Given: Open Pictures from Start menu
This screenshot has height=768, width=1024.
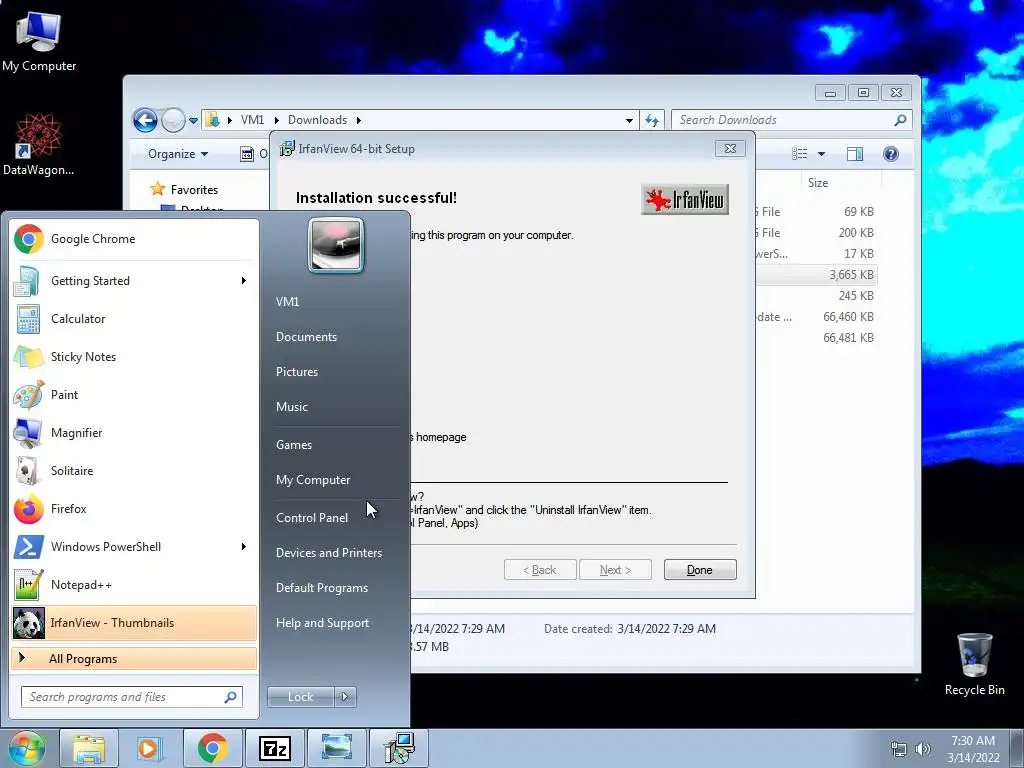Looking at the screenshot, I should pyautogui.click(x=297, y=372).
